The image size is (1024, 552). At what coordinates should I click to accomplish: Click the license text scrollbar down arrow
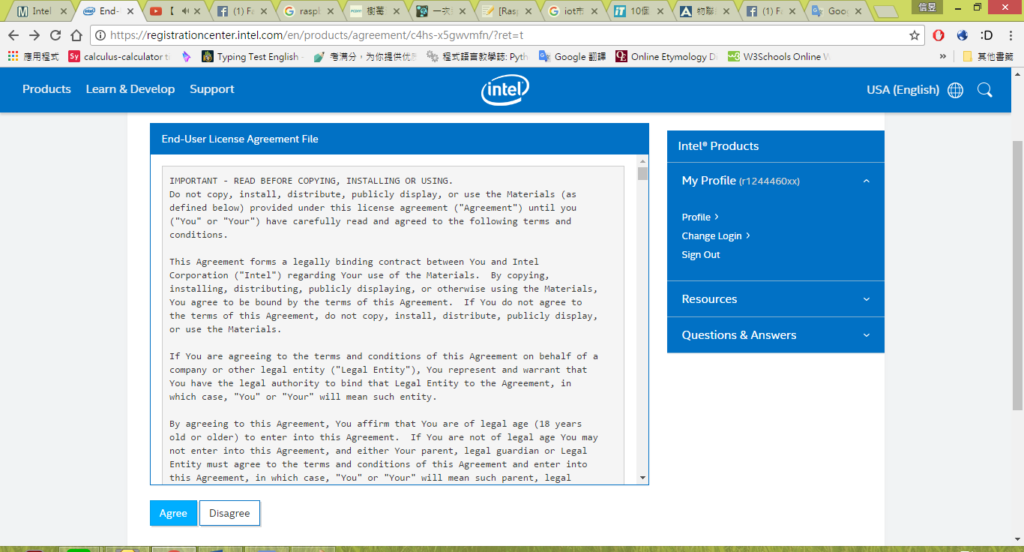click(x=643, y=478)
